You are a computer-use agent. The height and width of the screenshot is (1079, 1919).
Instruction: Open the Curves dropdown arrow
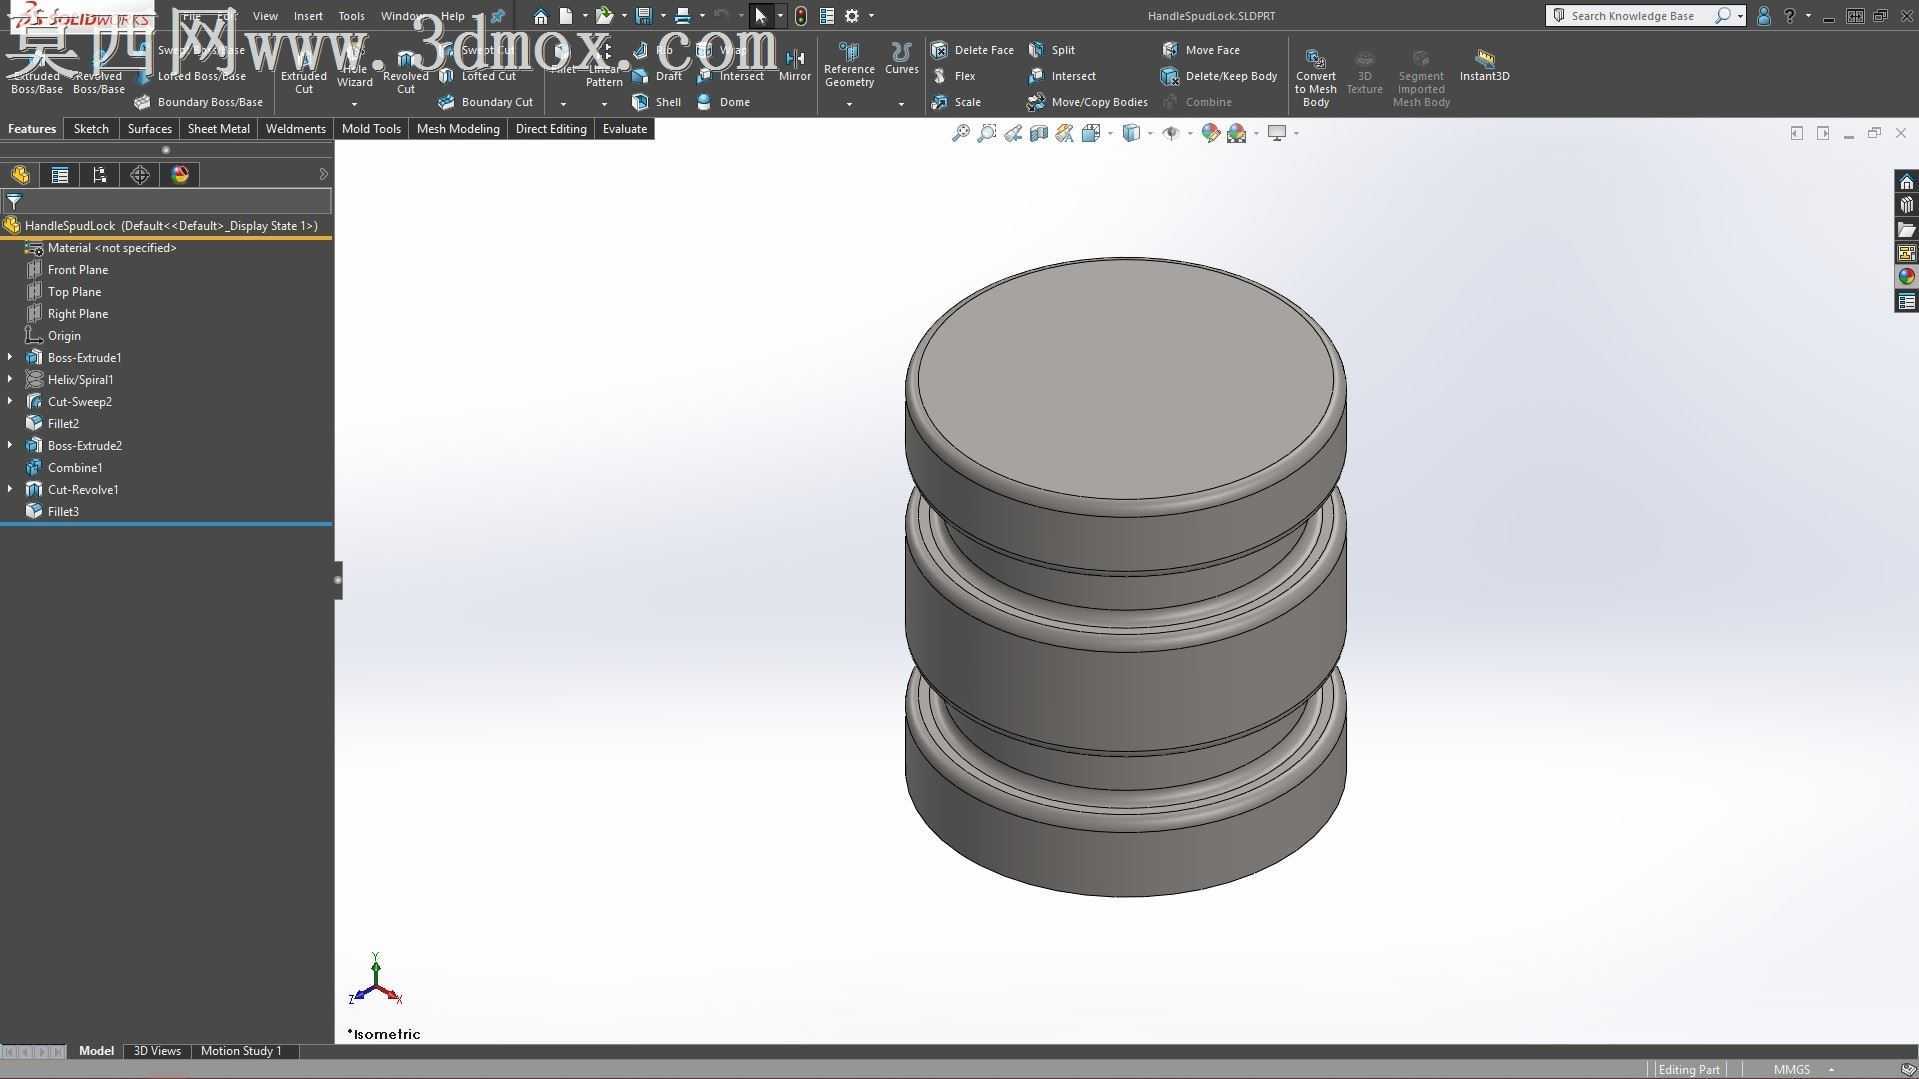pyautogui.click(x=901, y=104)
